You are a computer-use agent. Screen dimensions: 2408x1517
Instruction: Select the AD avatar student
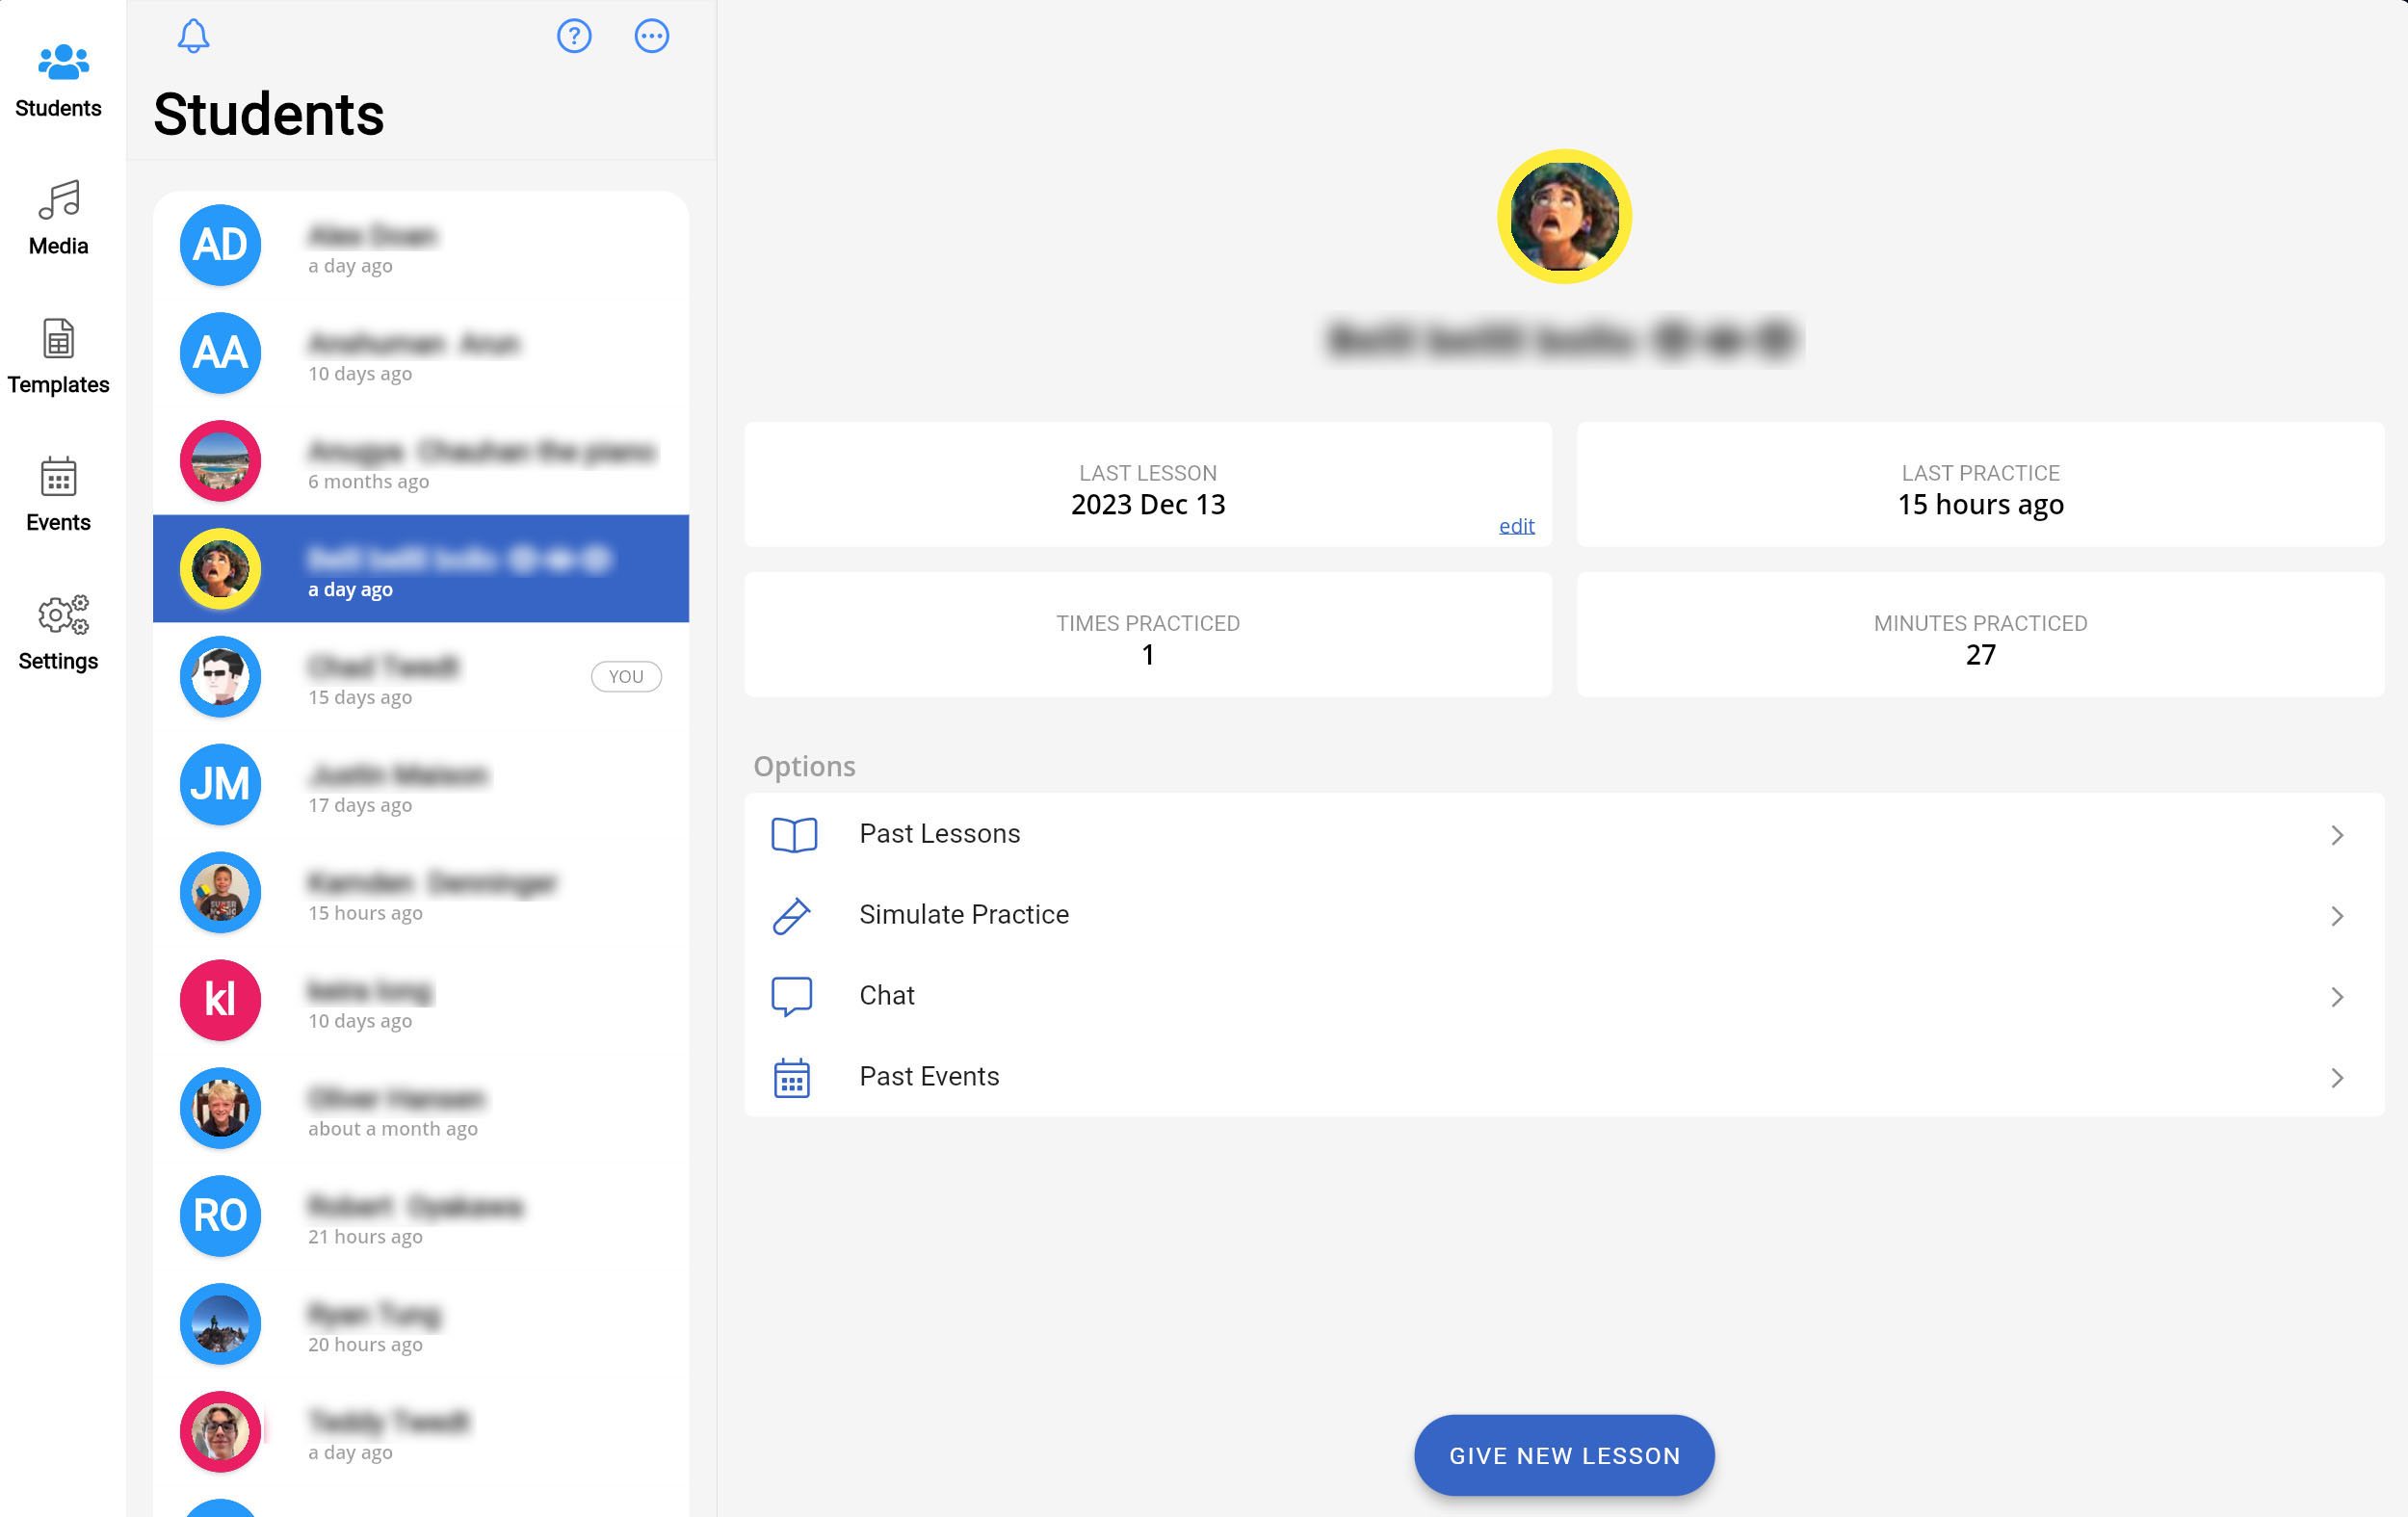click(421, 245)
